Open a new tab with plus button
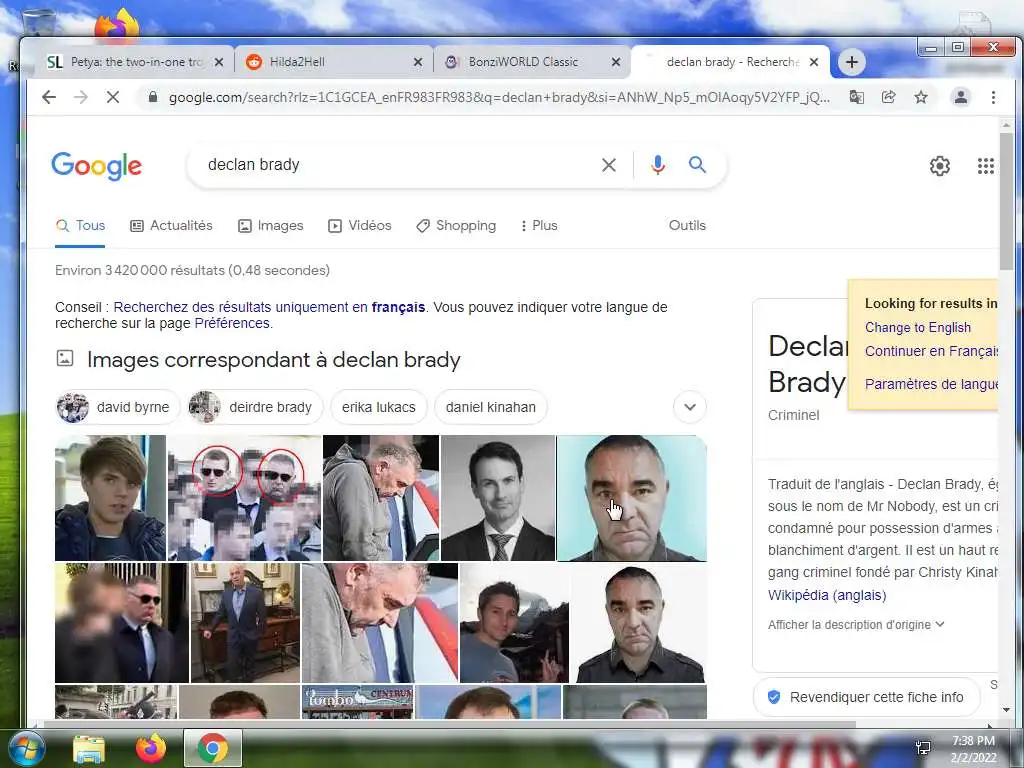1024x768 pixels. coord(851,62)
